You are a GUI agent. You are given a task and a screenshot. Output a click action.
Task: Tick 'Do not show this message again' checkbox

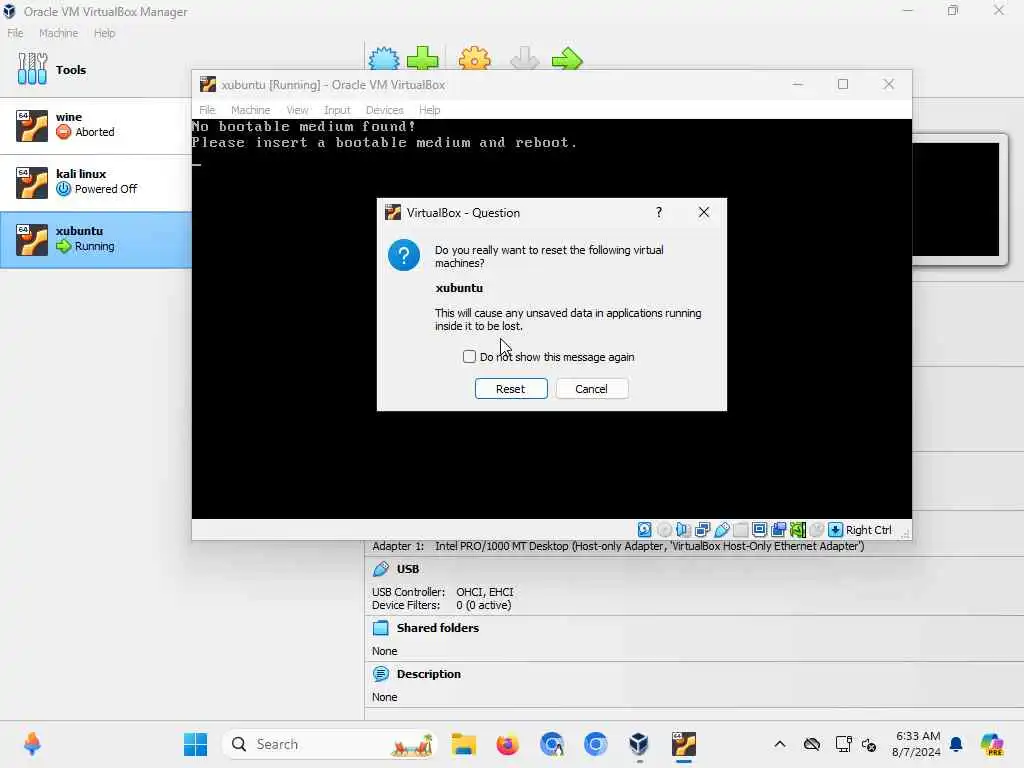point(469,357)
